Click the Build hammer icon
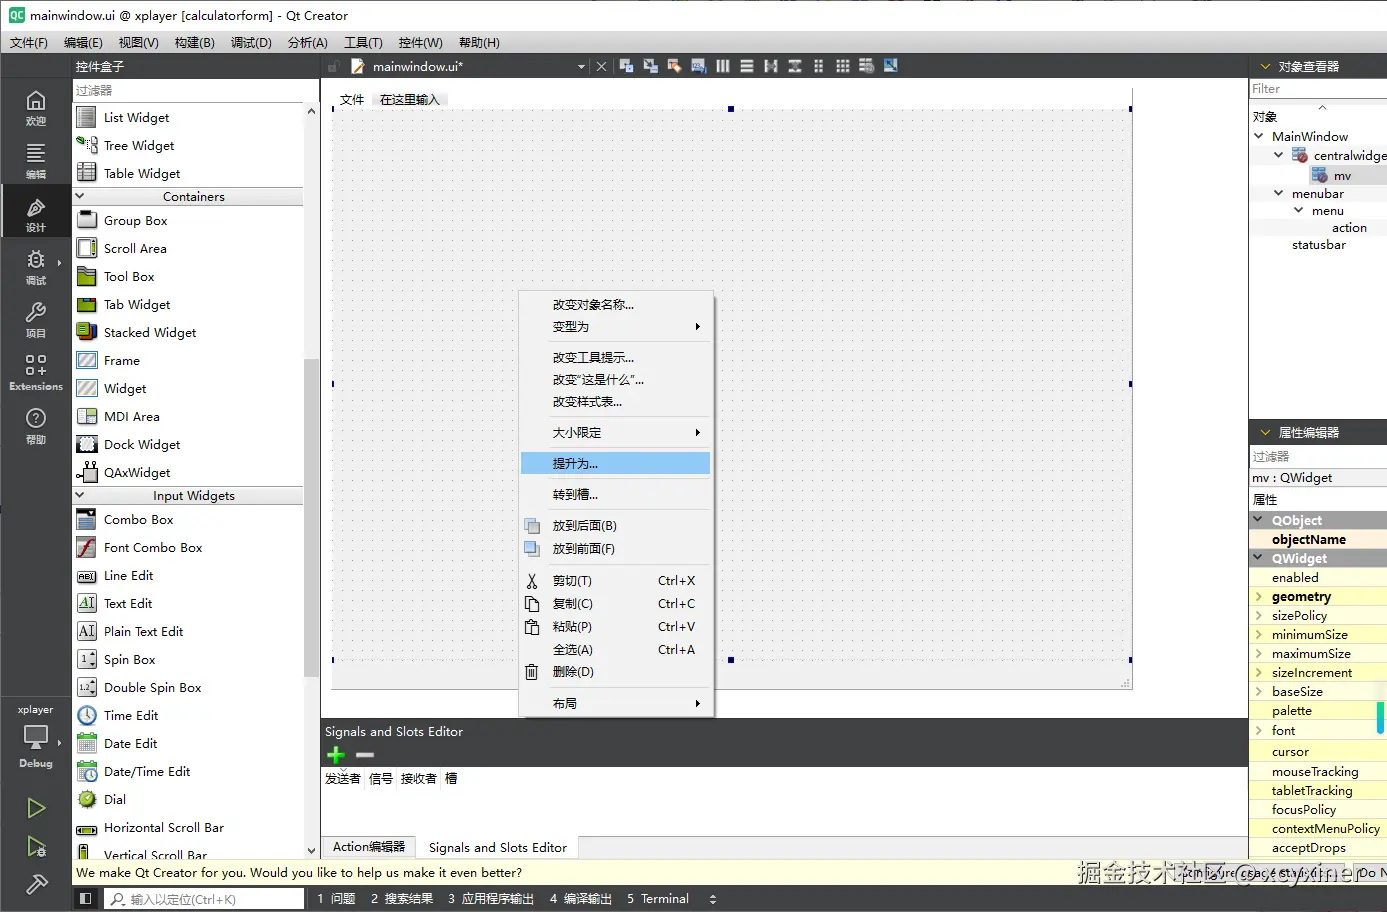The width and height of the screenshot is (1387, 912). 36,884
